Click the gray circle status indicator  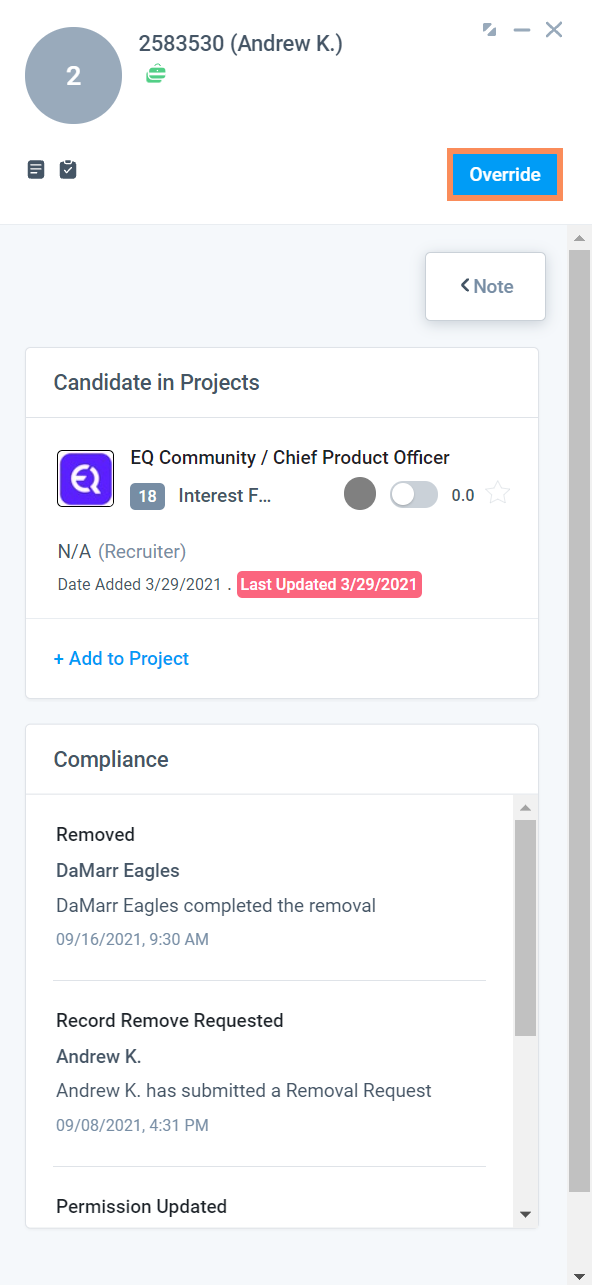[x=360, y=494]
